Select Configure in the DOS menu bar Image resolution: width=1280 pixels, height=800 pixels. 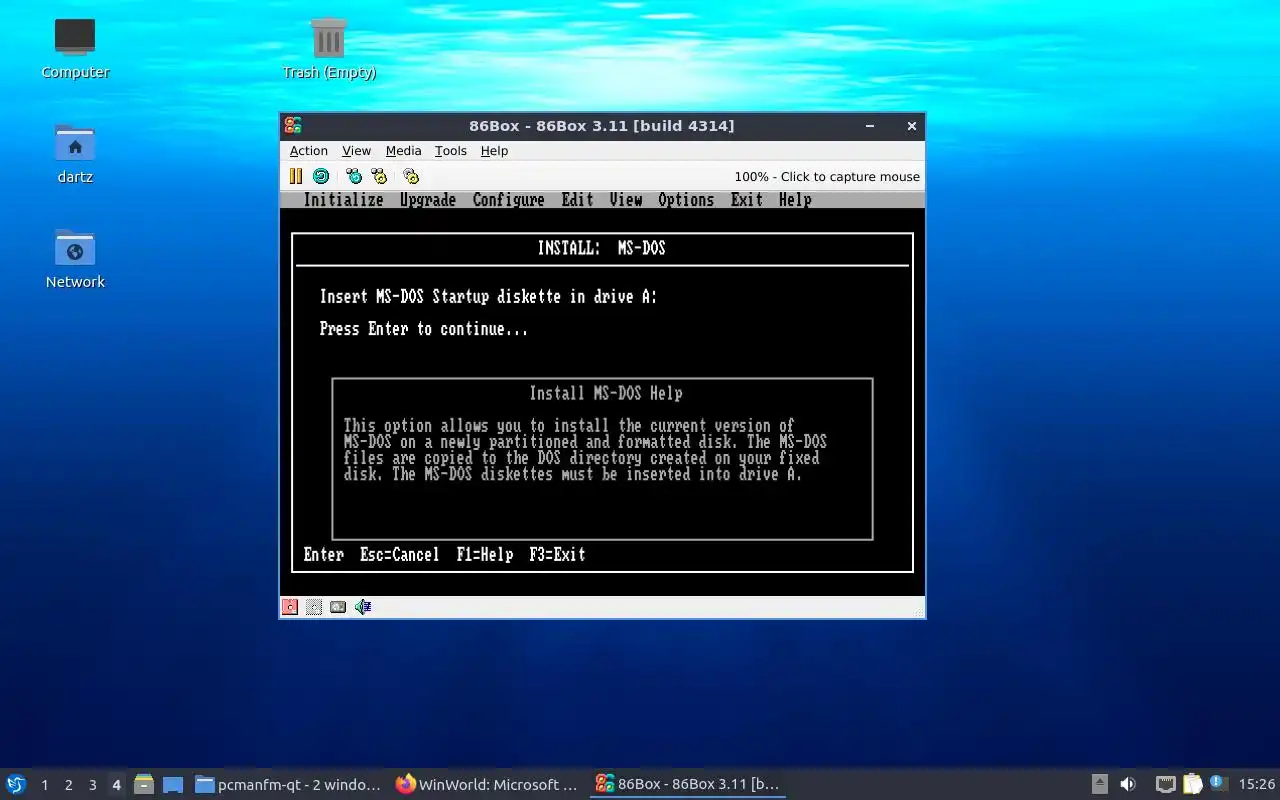click(508, 200)
